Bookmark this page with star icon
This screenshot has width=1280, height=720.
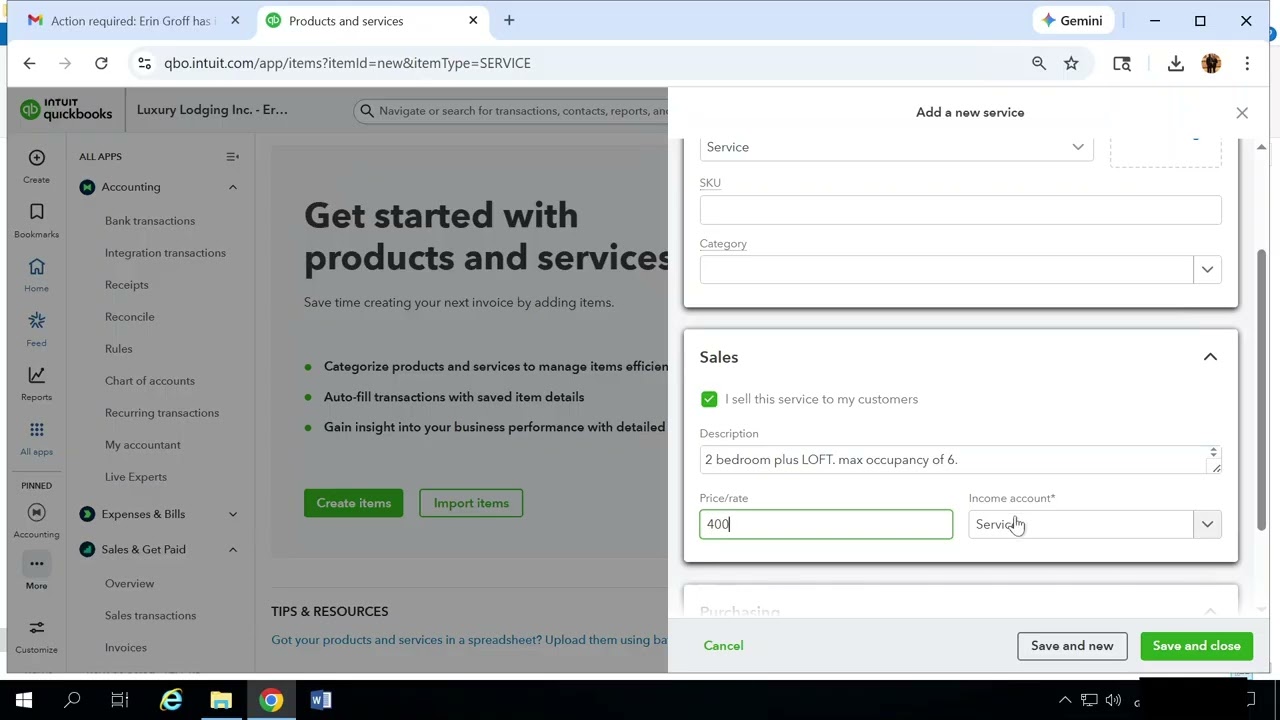(1071, 63)
